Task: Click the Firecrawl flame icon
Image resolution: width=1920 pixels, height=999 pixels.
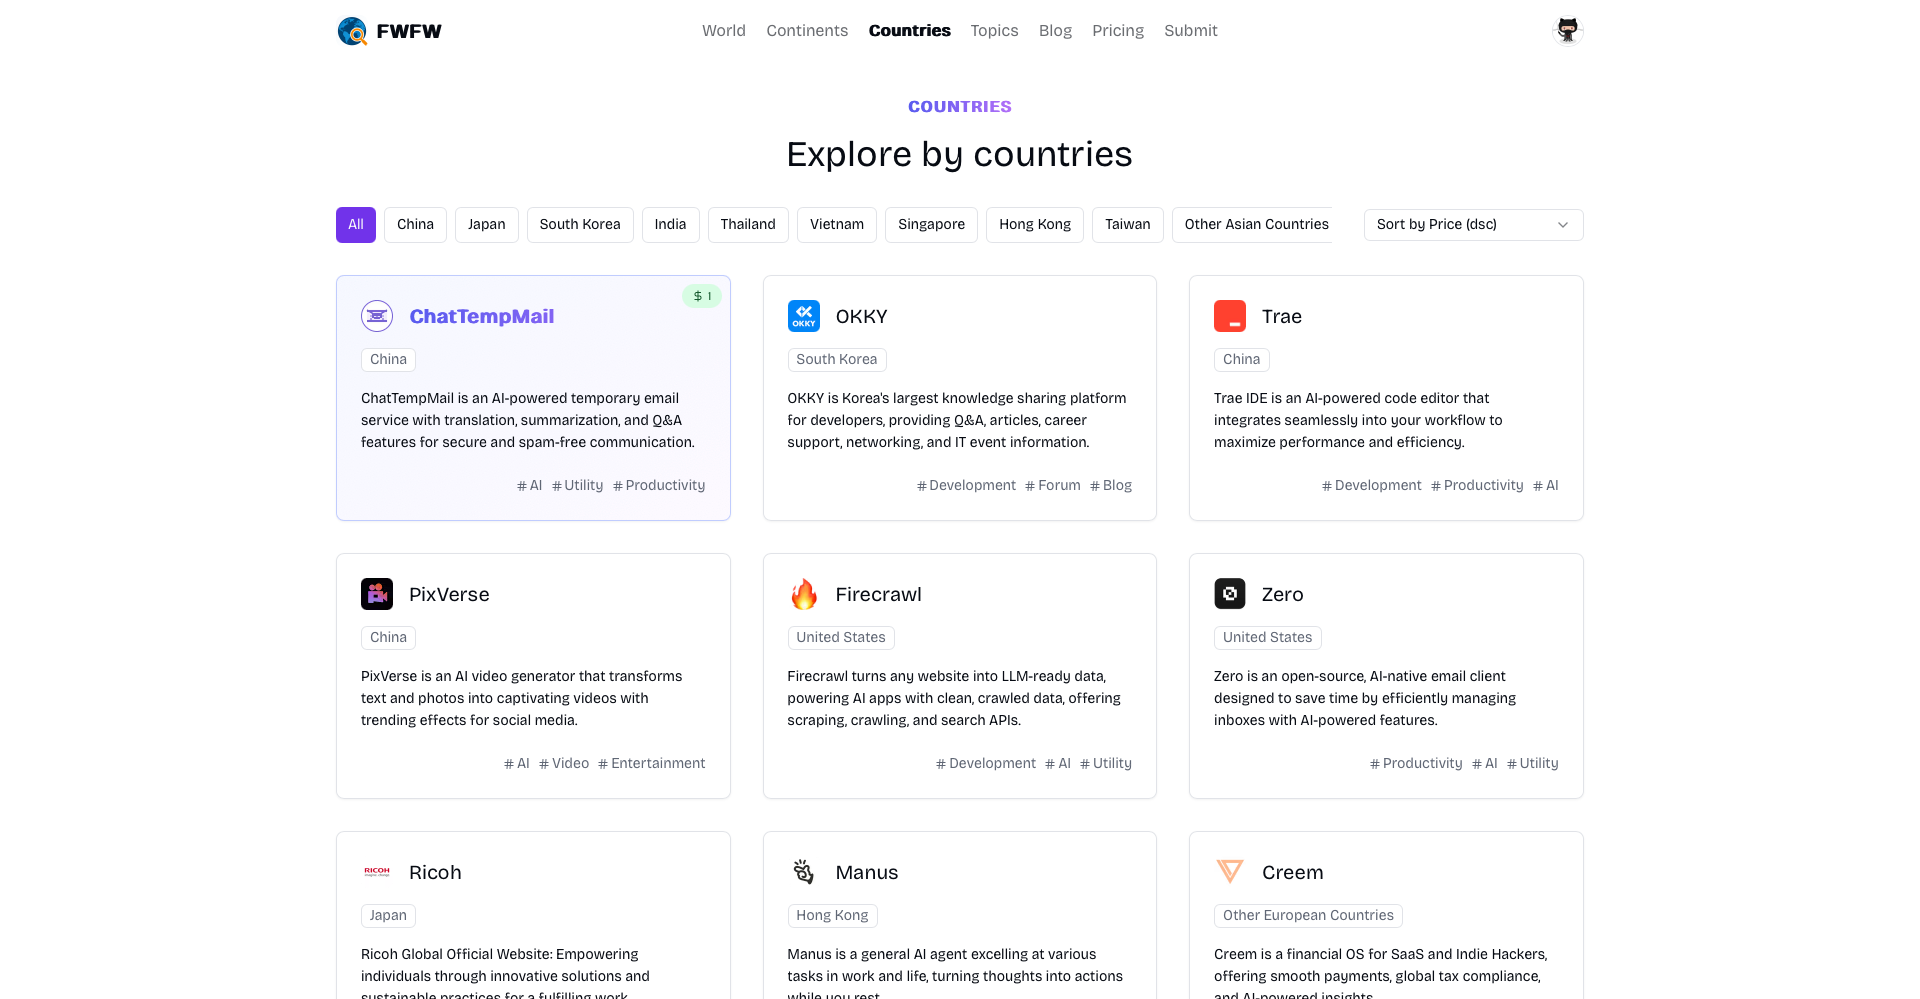Action: [804, 594]
